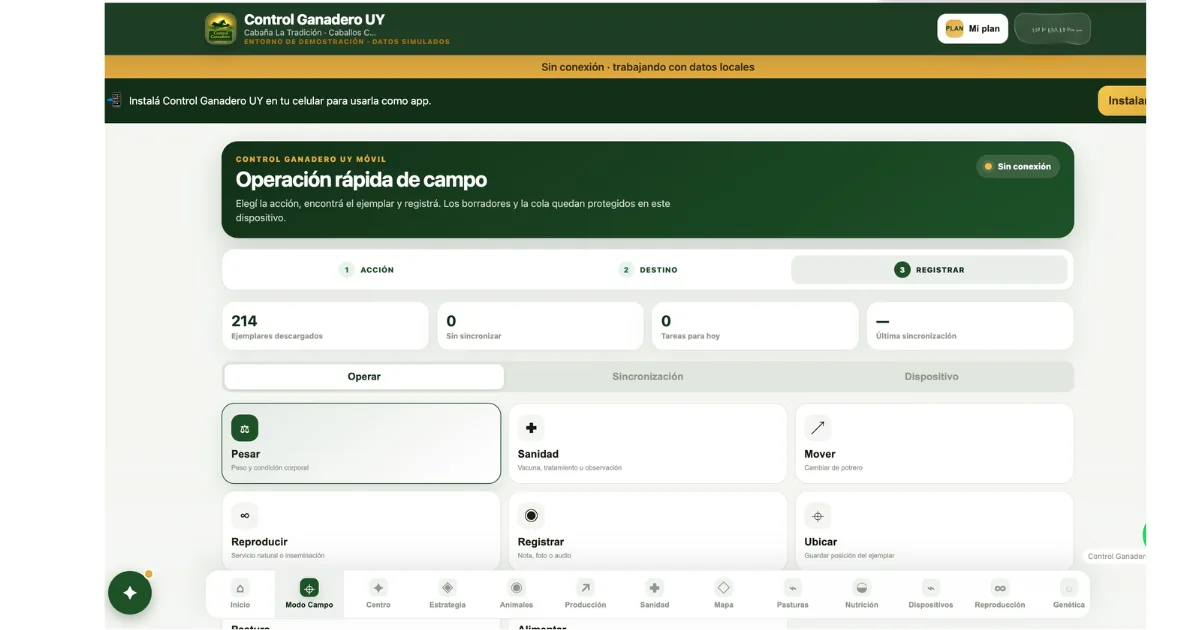Open Sanidad in the bottom navigation bar
This screenshot has width=1200, height=630.
pyautogui.click(x=654, y=593)
